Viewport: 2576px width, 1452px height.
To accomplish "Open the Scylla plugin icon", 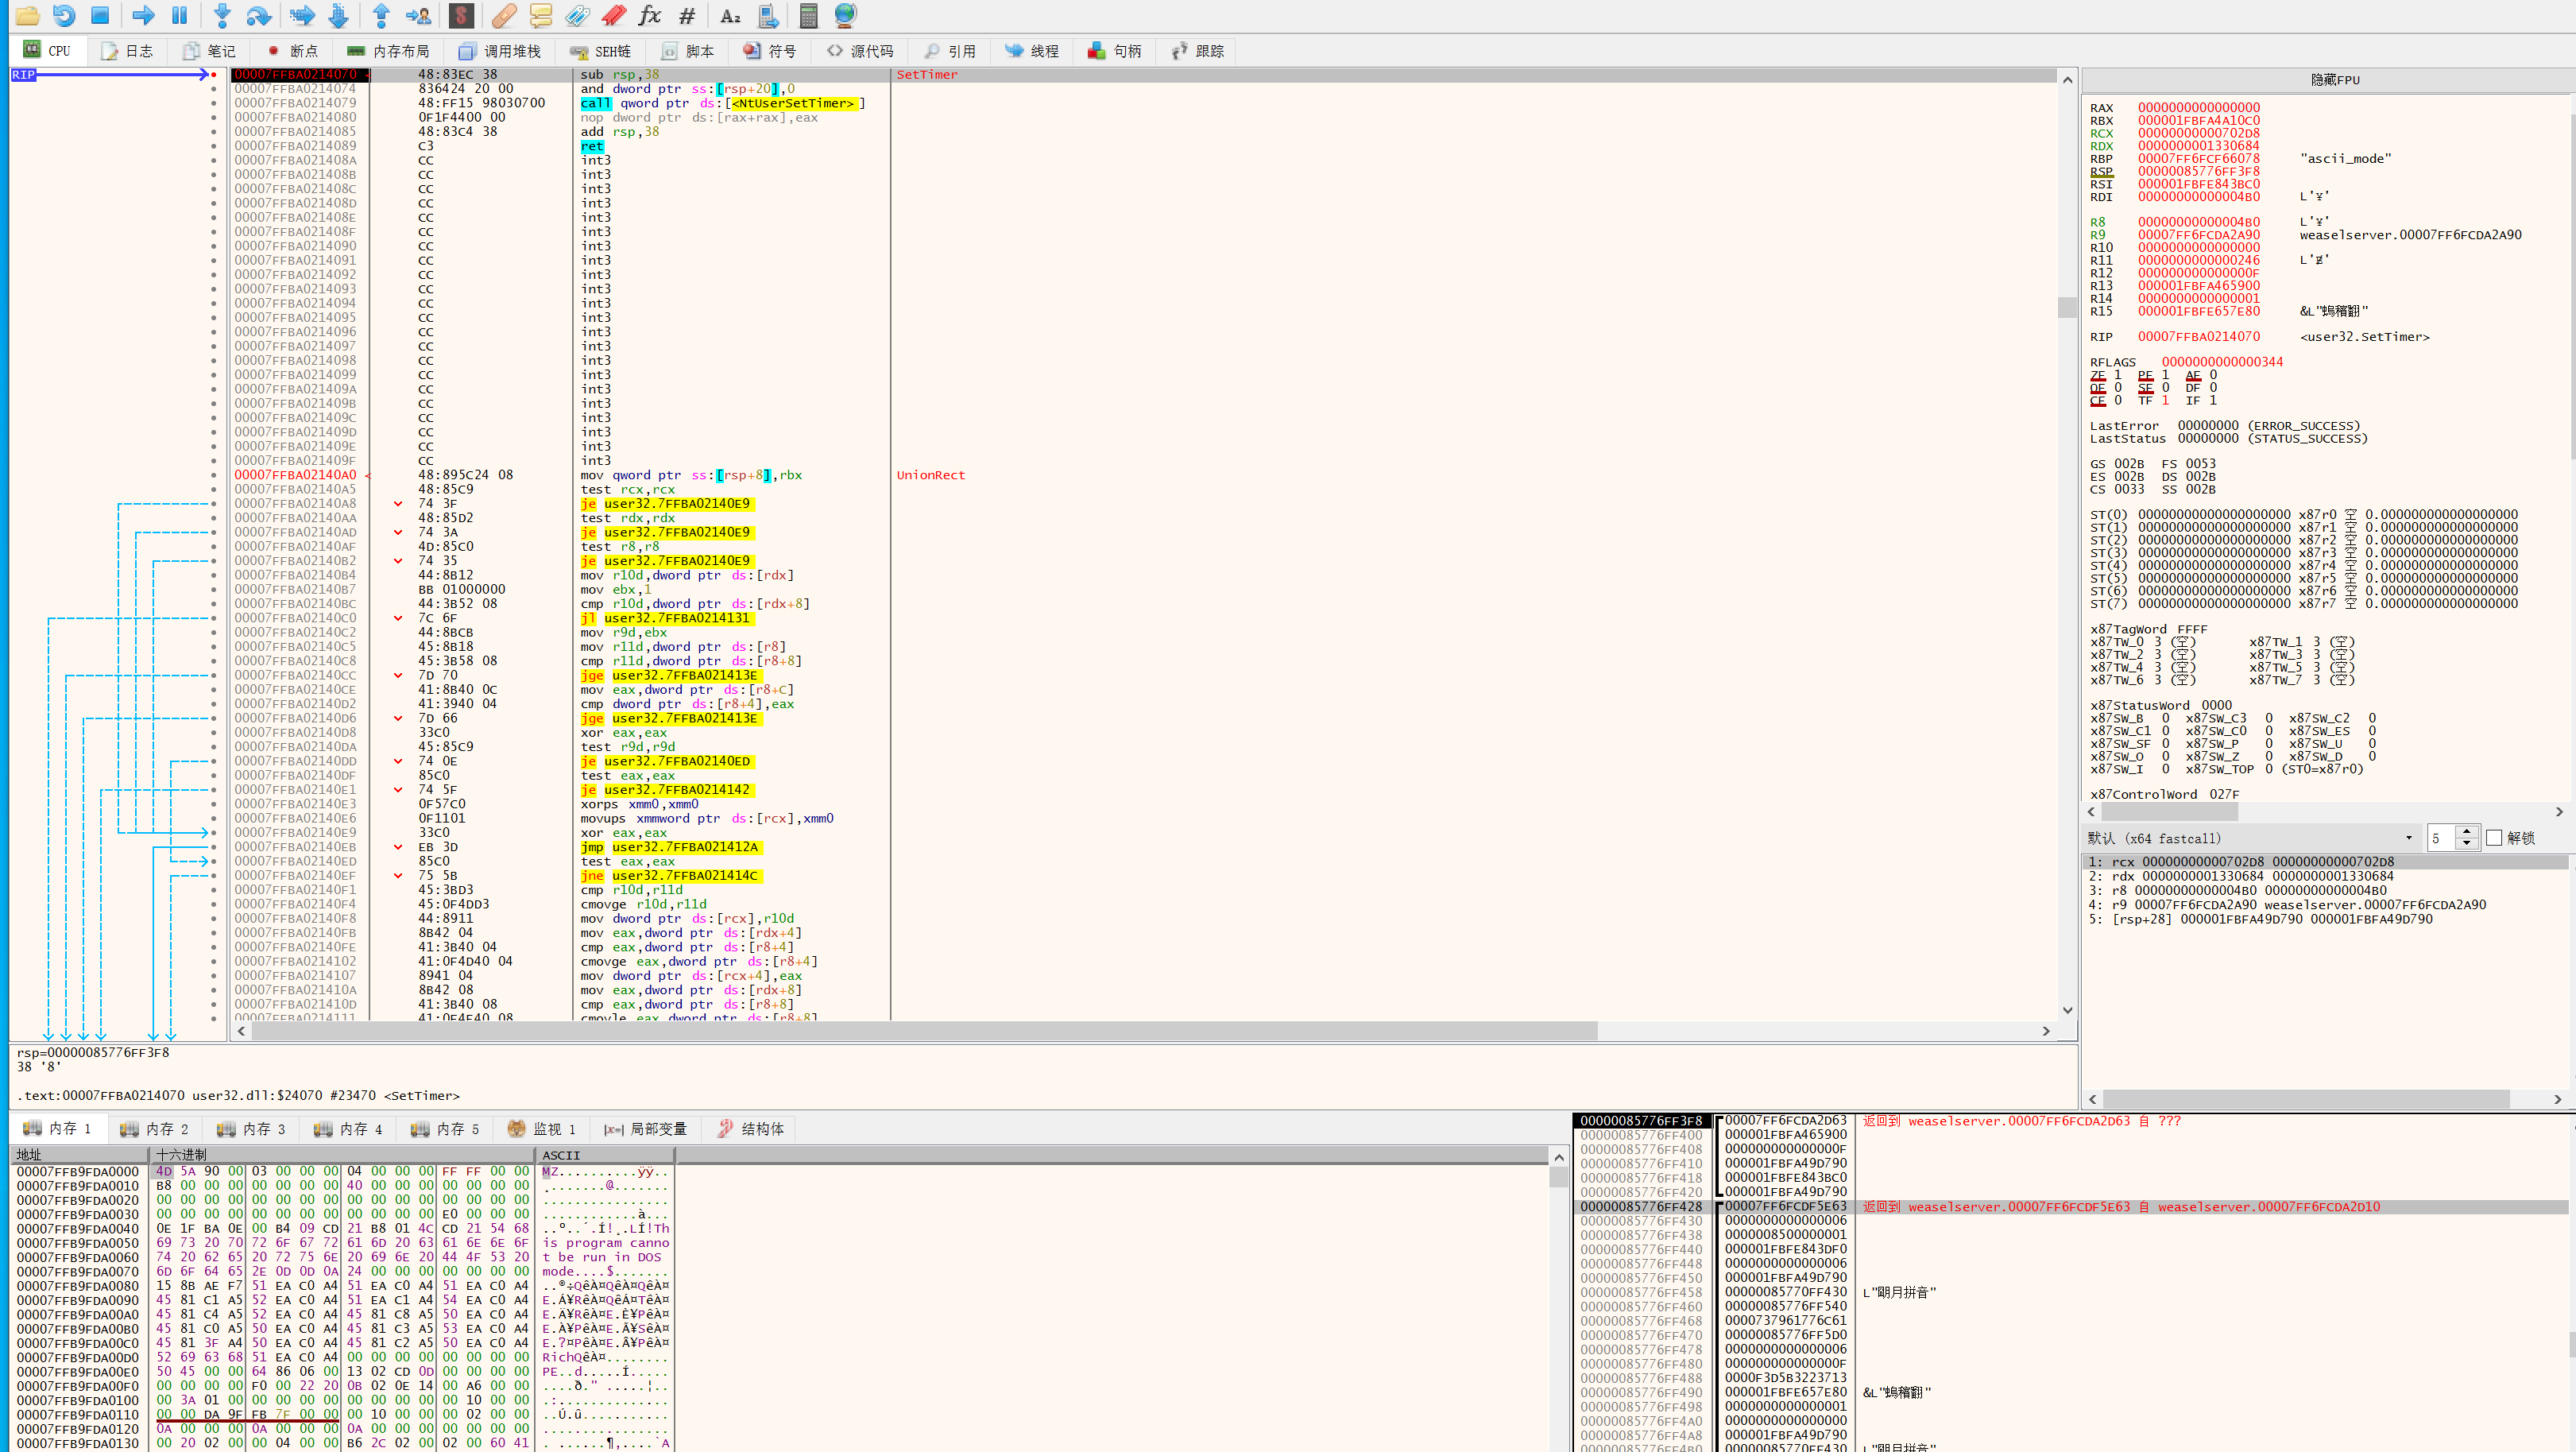I will (461, 15).
